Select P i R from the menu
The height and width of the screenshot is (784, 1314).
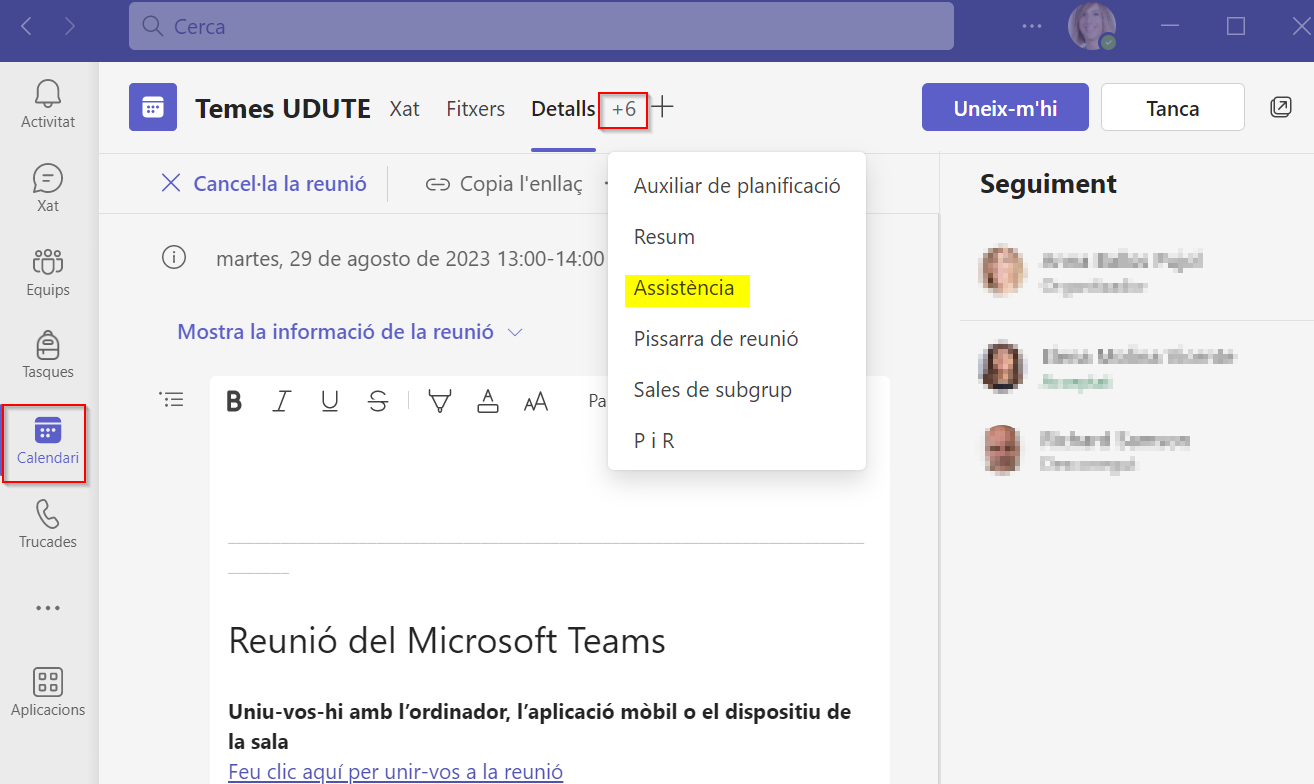click(x=737, y=441)
